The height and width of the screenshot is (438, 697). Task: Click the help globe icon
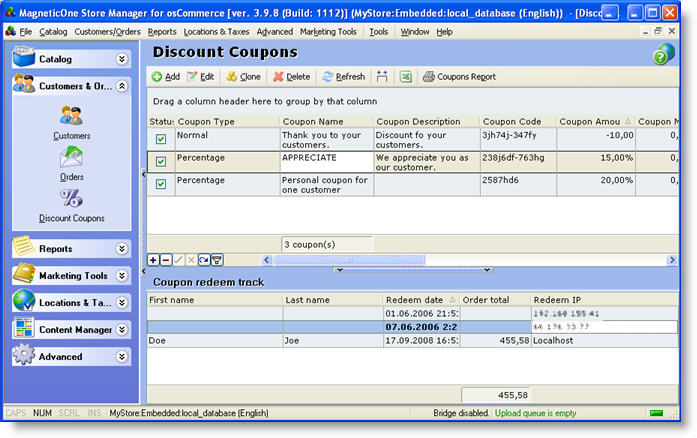[664, 54]
